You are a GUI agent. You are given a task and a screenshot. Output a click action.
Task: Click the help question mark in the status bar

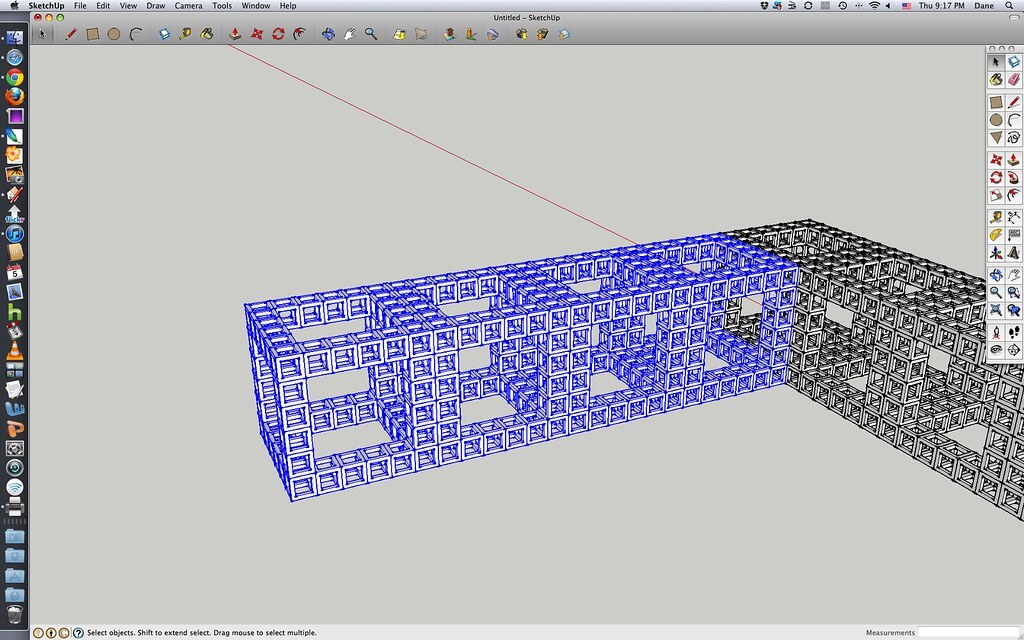78,632
